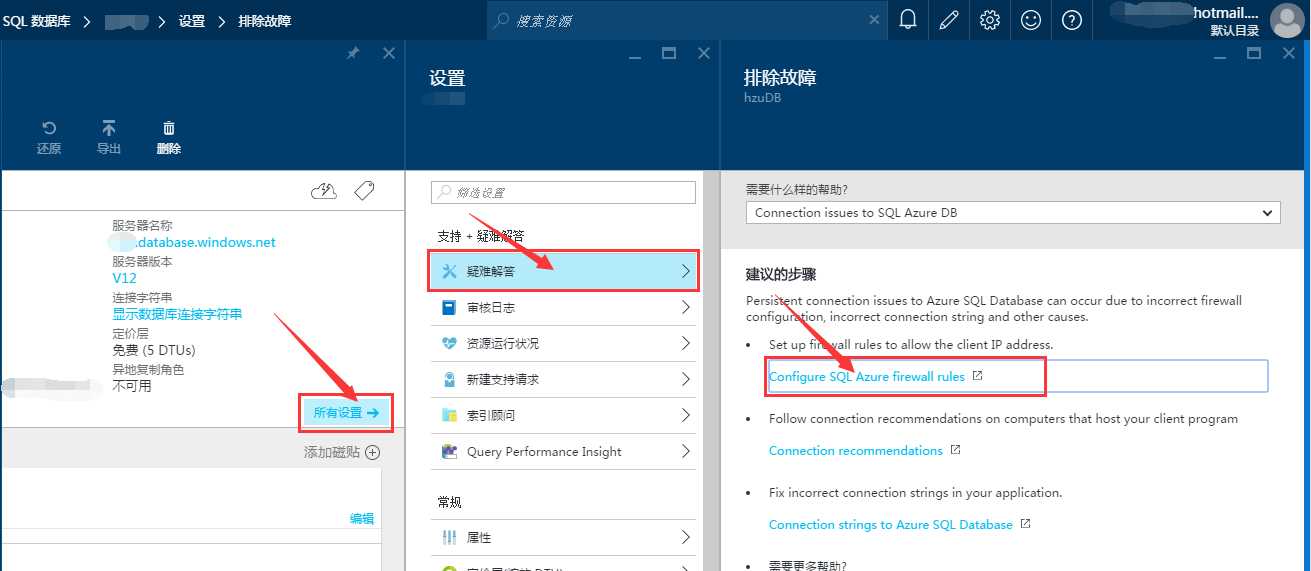
Task: Click 添加磁贴 text
Action: 331,452
